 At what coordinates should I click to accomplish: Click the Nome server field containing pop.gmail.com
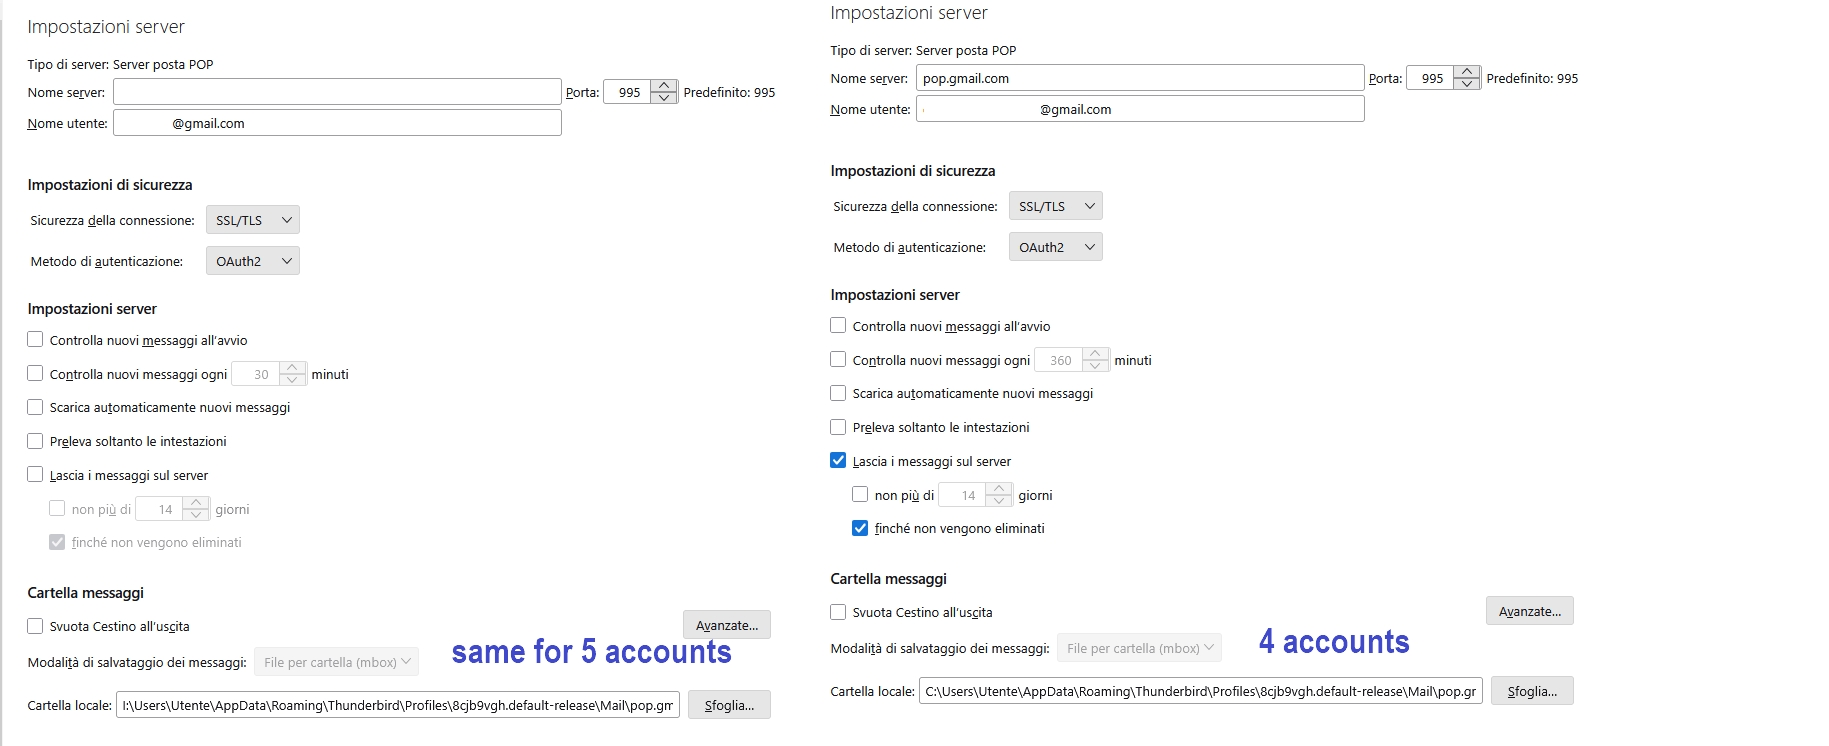1140,78
